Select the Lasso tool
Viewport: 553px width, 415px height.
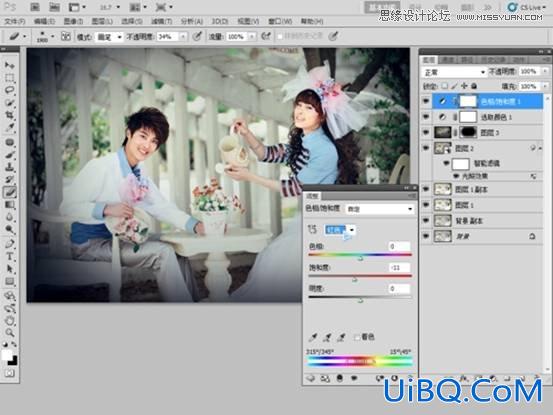[x=9, y=90]
